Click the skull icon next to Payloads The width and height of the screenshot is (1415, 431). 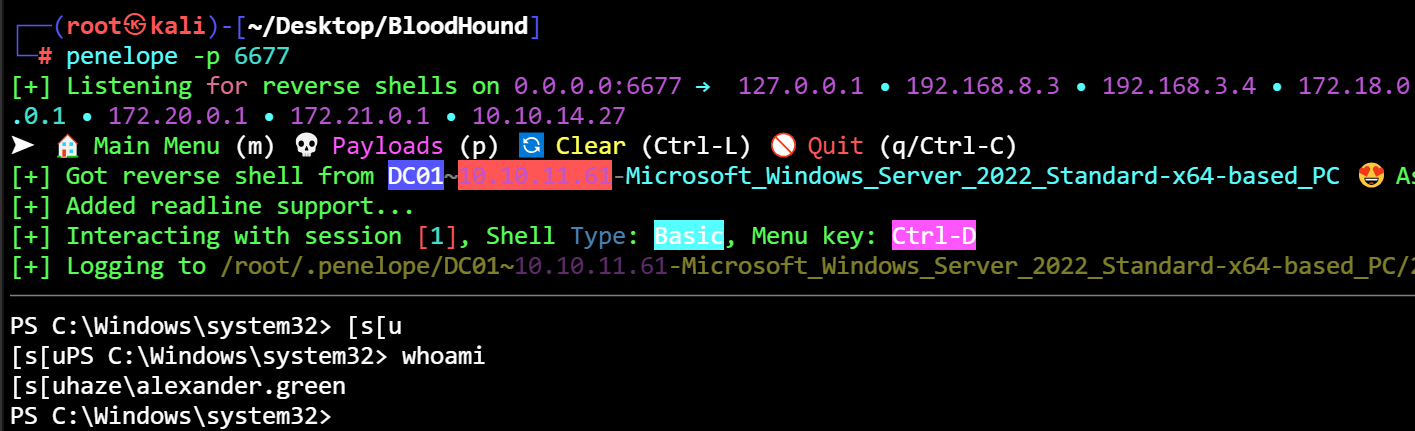(307, 146)
